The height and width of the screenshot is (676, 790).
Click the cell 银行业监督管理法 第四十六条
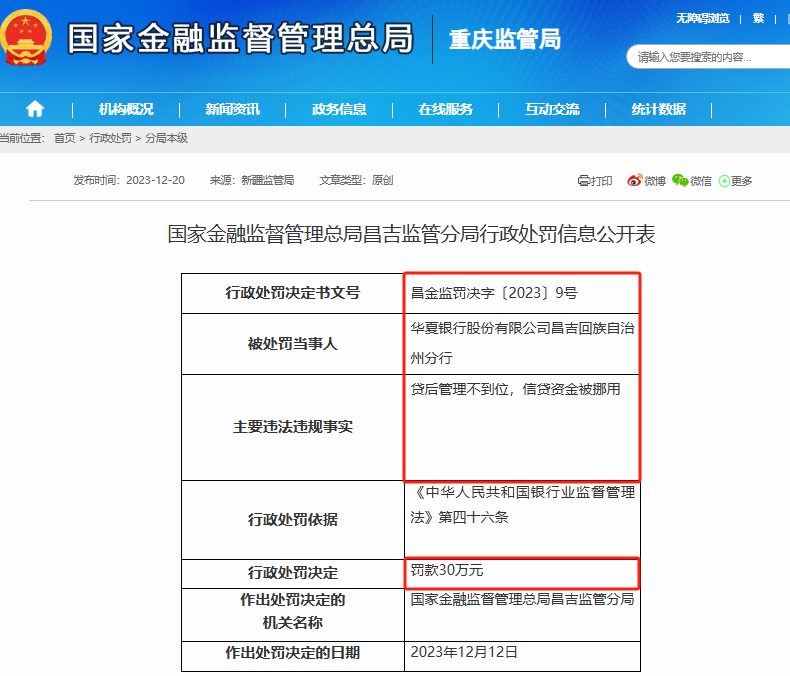pyautogui.click(x=522, y=520)
